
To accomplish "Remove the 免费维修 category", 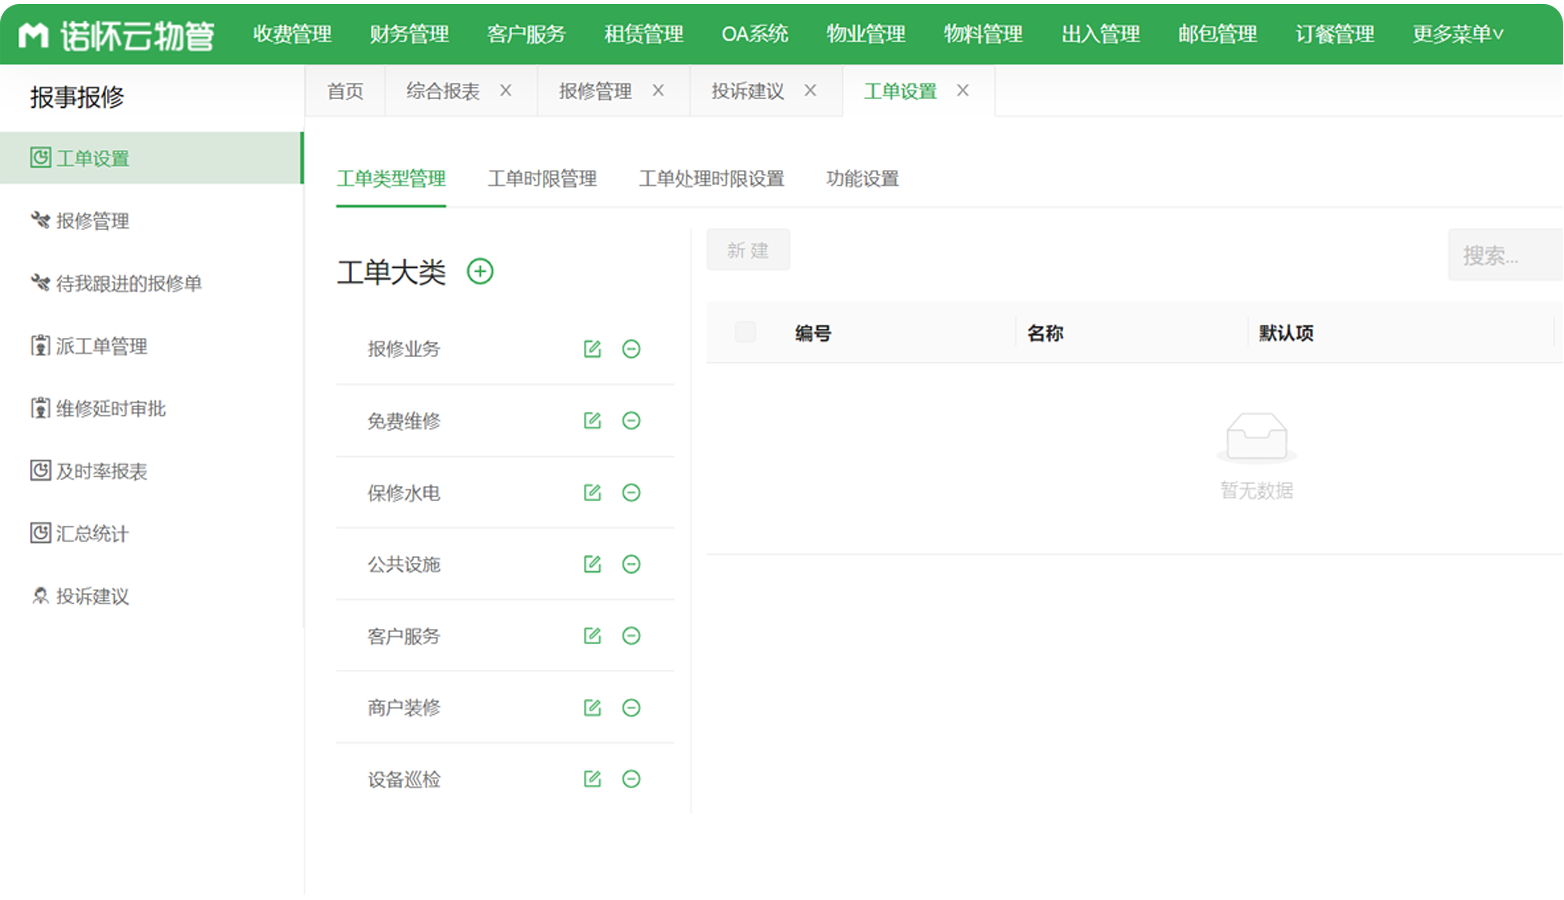I will click(631, 421).
